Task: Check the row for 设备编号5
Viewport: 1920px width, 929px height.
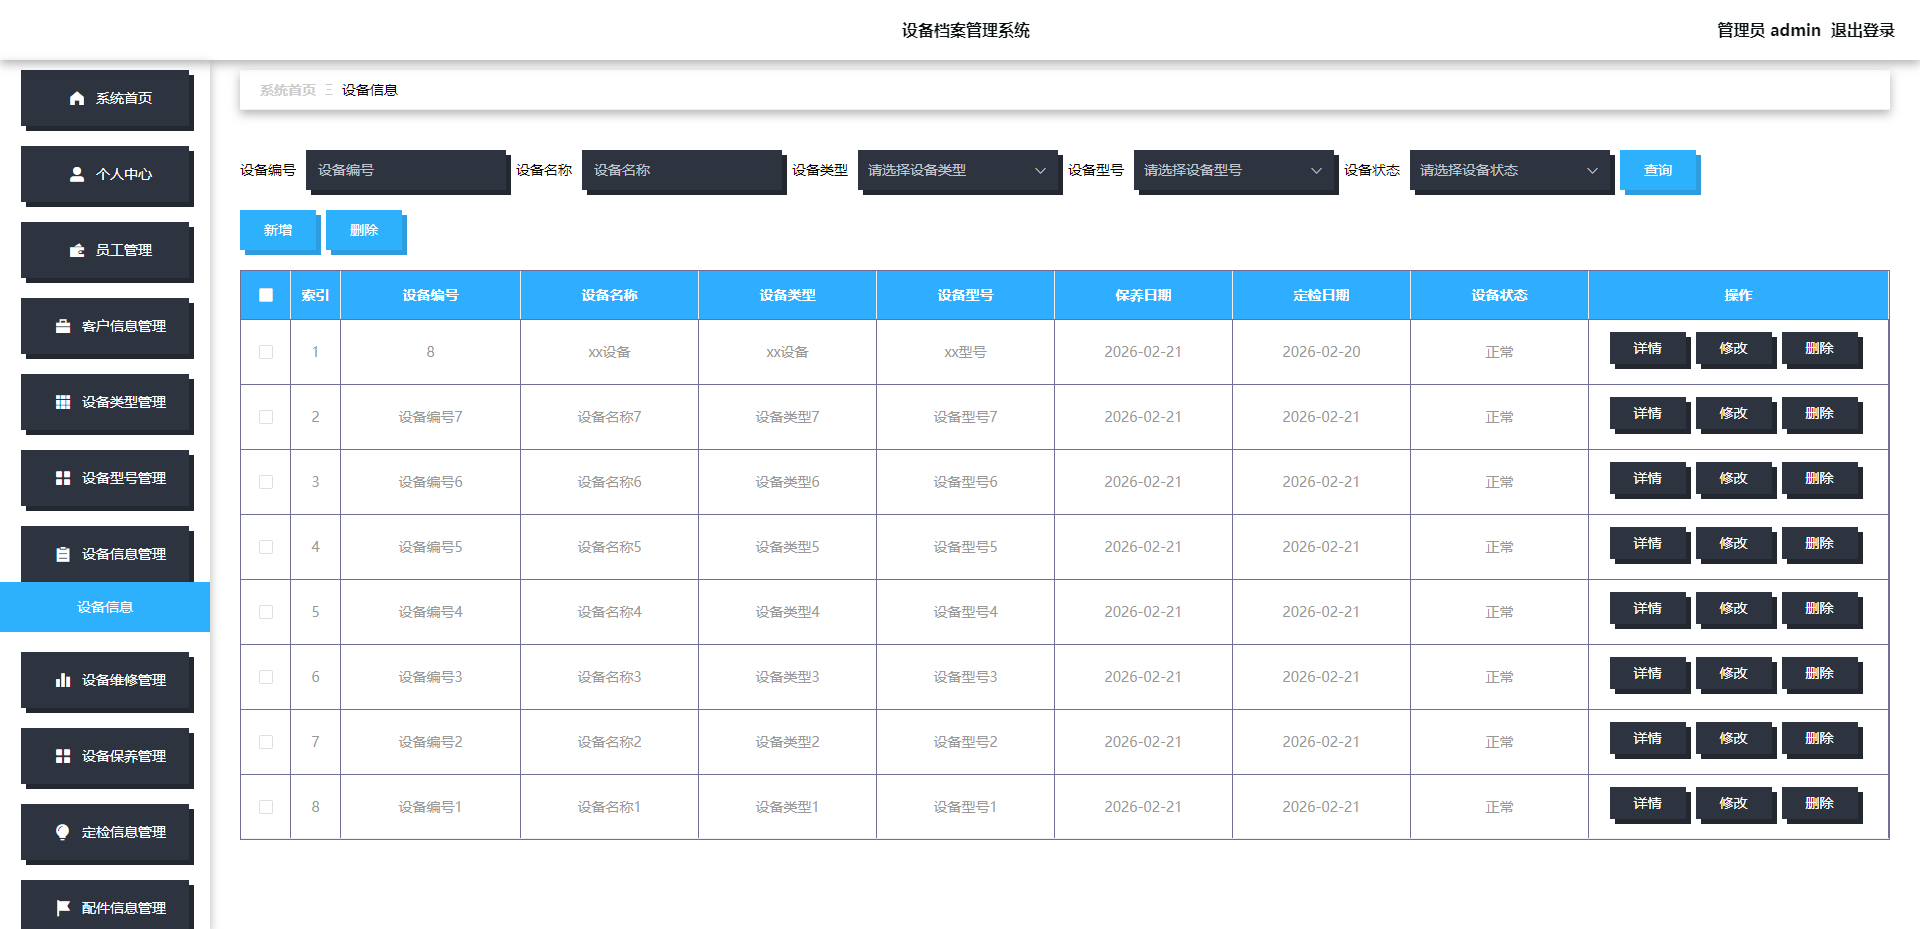Action: click(266, 547)
